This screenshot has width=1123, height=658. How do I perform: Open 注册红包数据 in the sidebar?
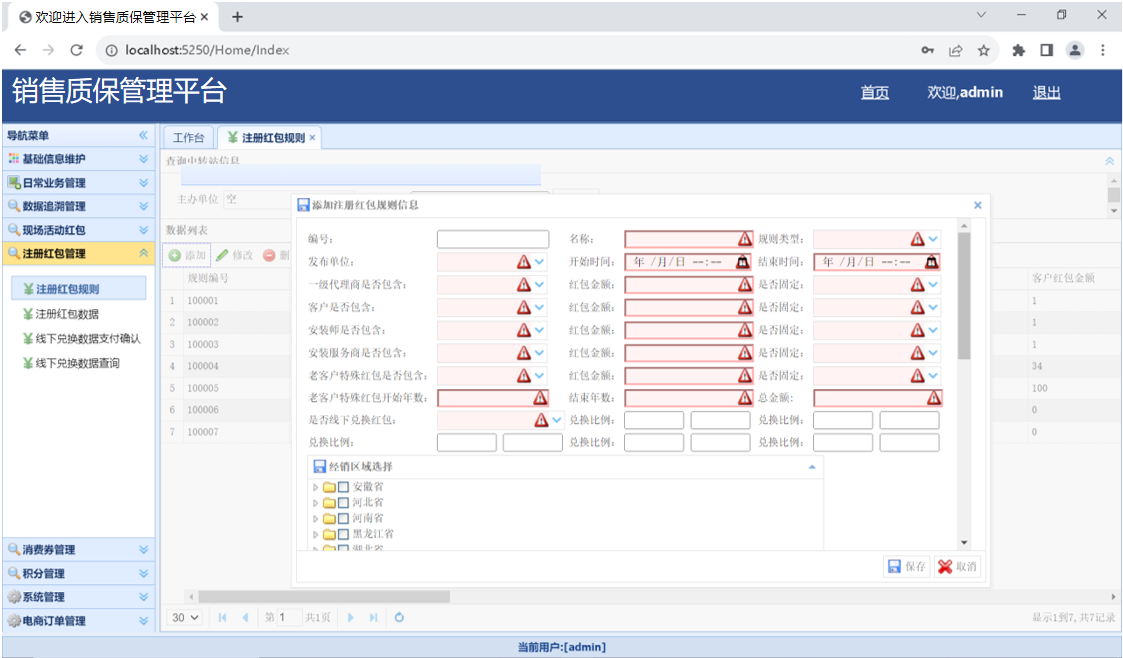click(67, 314)
